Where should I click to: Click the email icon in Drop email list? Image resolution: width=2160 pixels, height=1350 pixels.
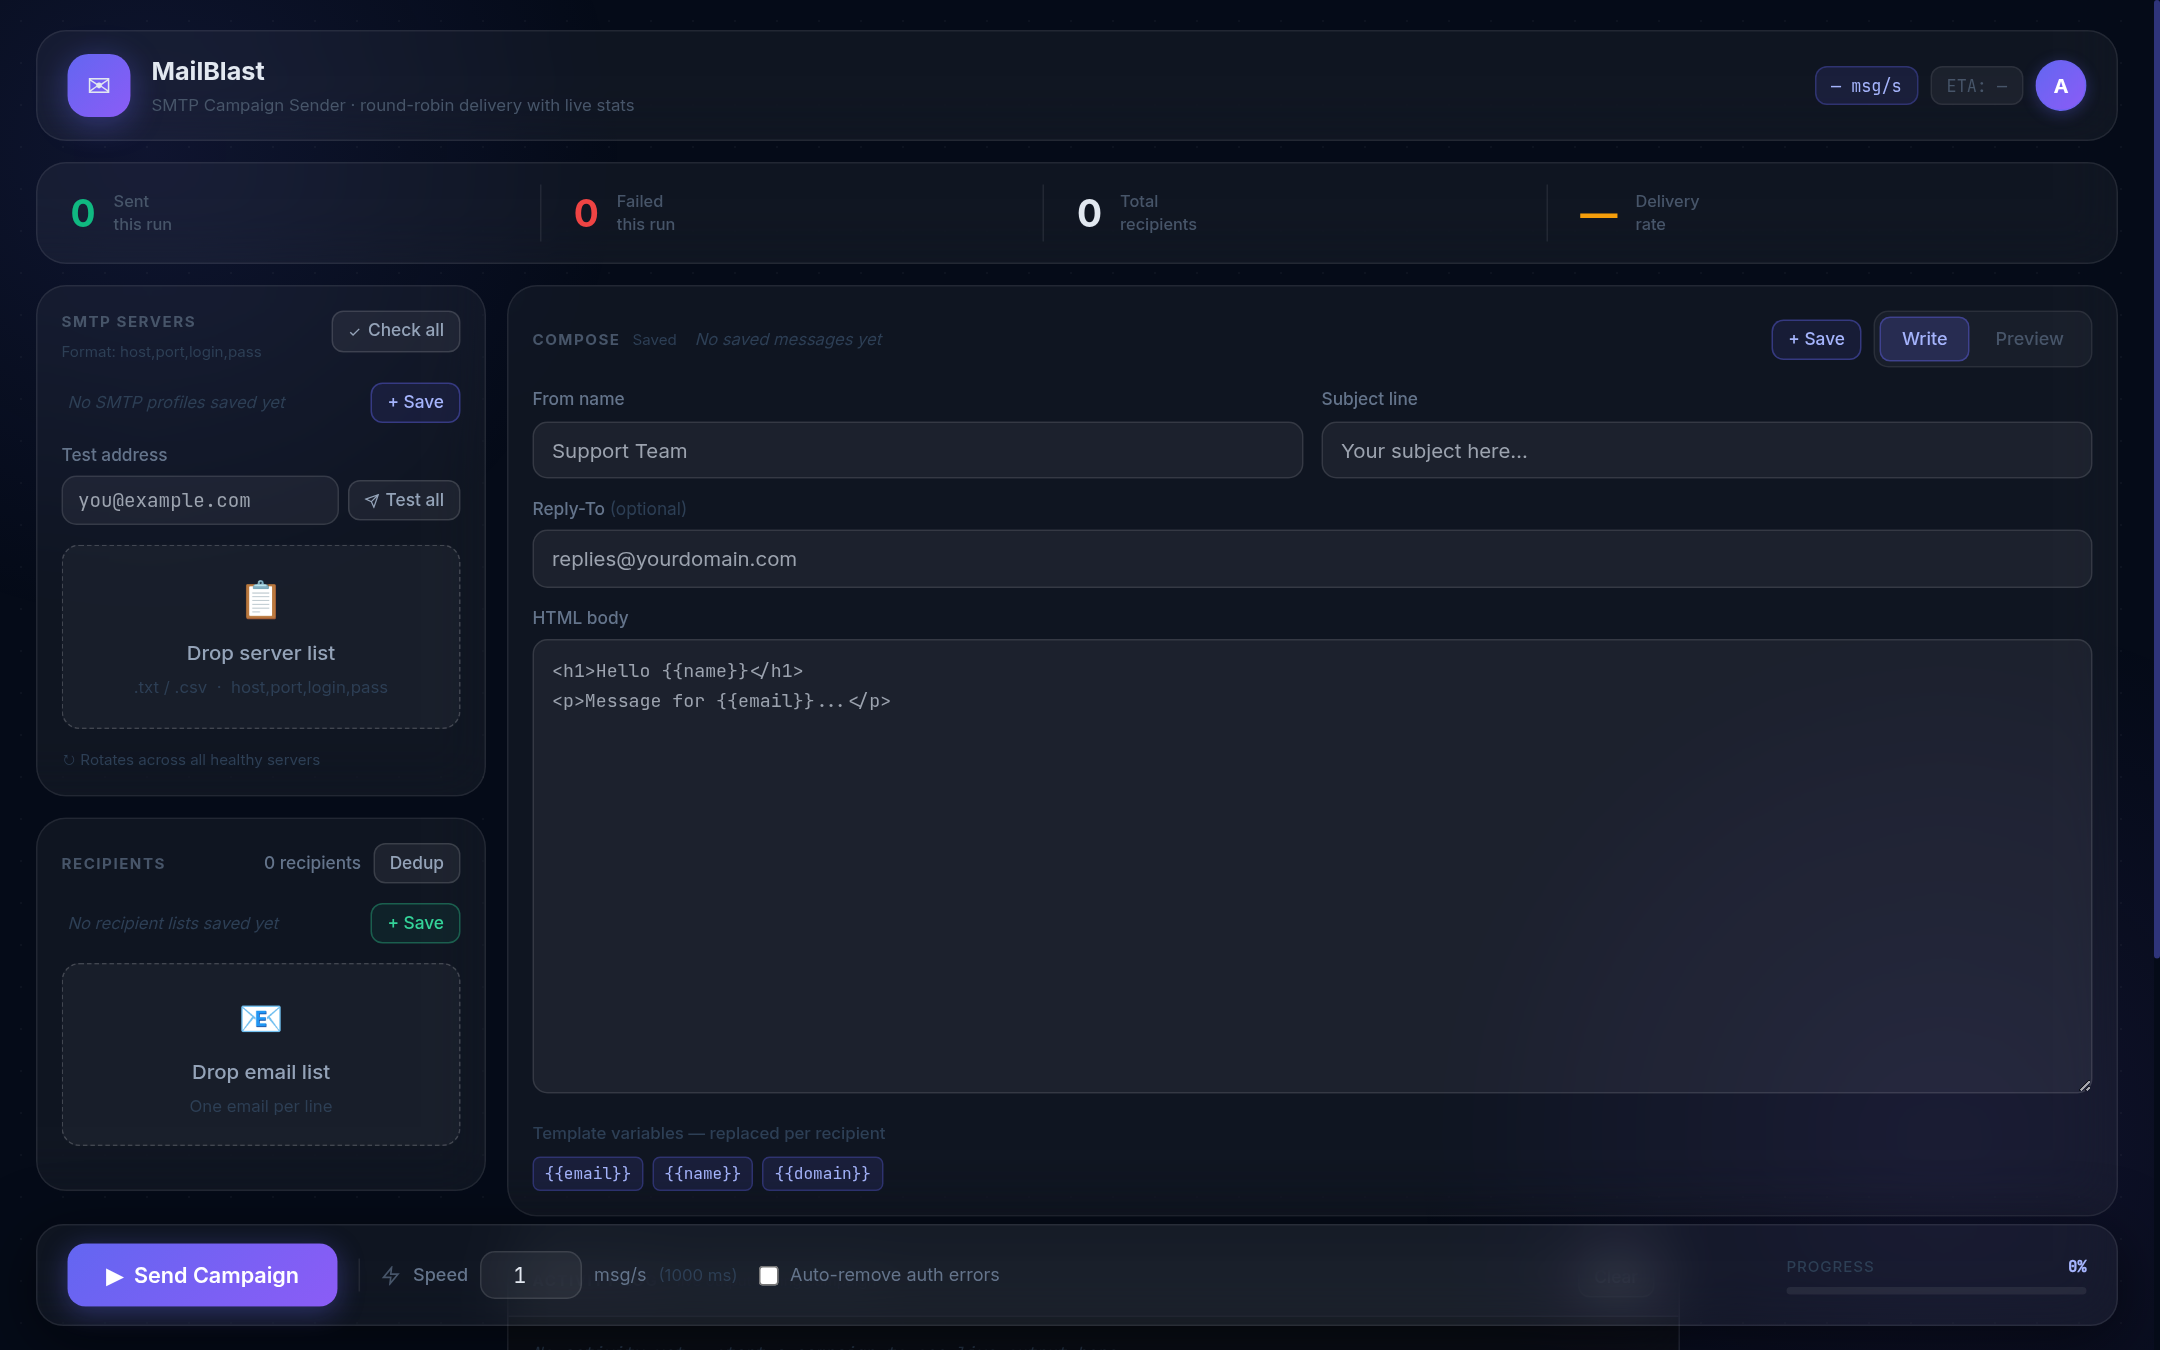(260, 1019)
